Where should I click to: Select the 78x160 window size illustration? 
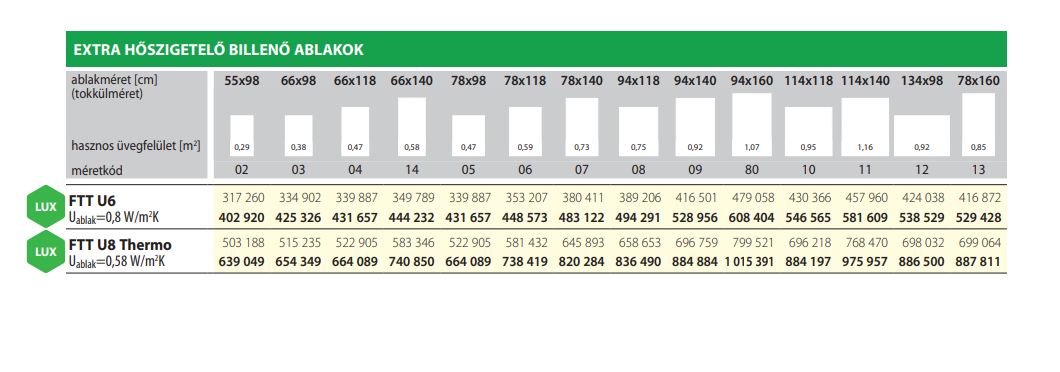[978, 124]
